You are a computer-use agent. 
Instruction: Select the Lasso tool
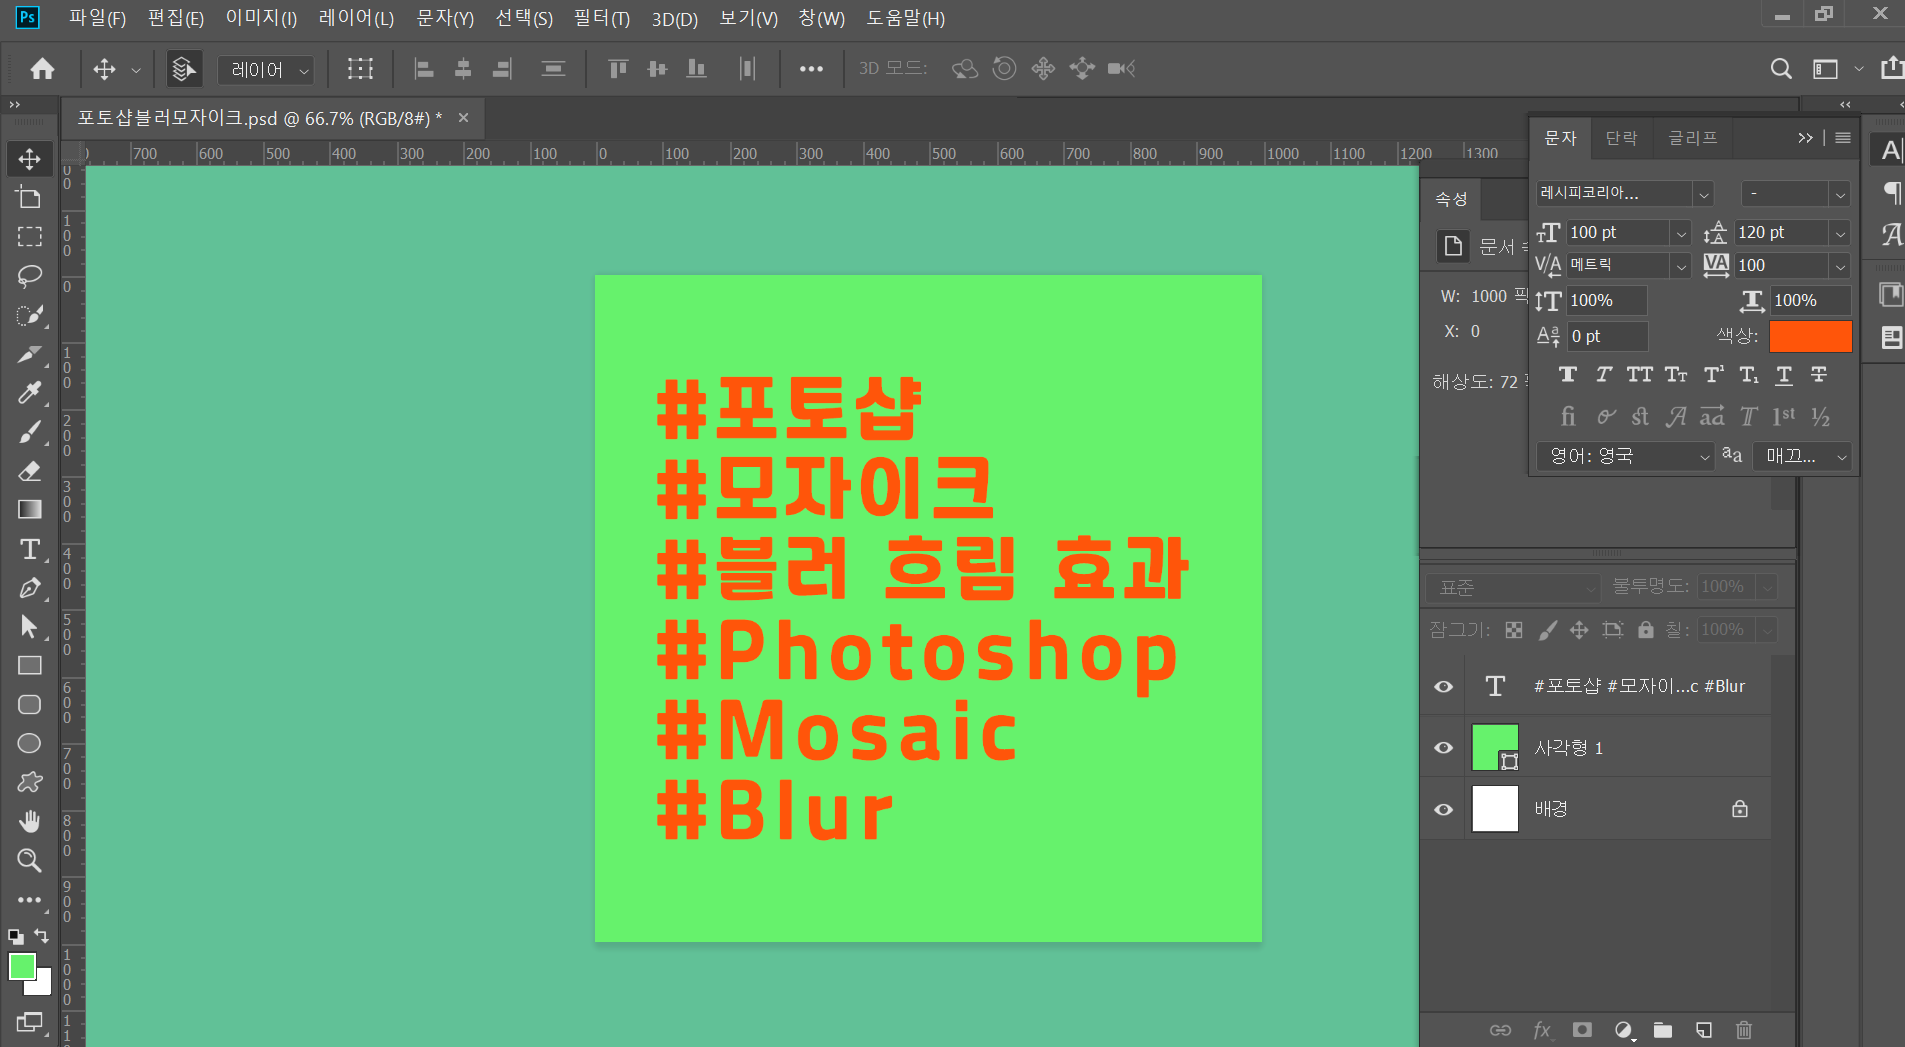click(x=29, y=275)
